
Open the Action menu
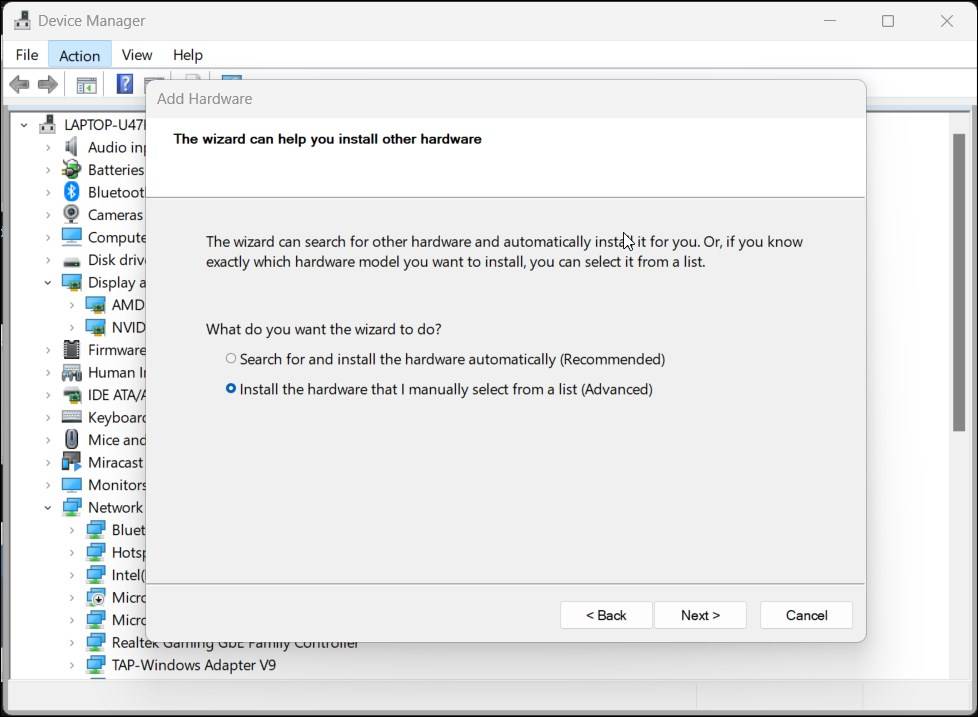79,55
